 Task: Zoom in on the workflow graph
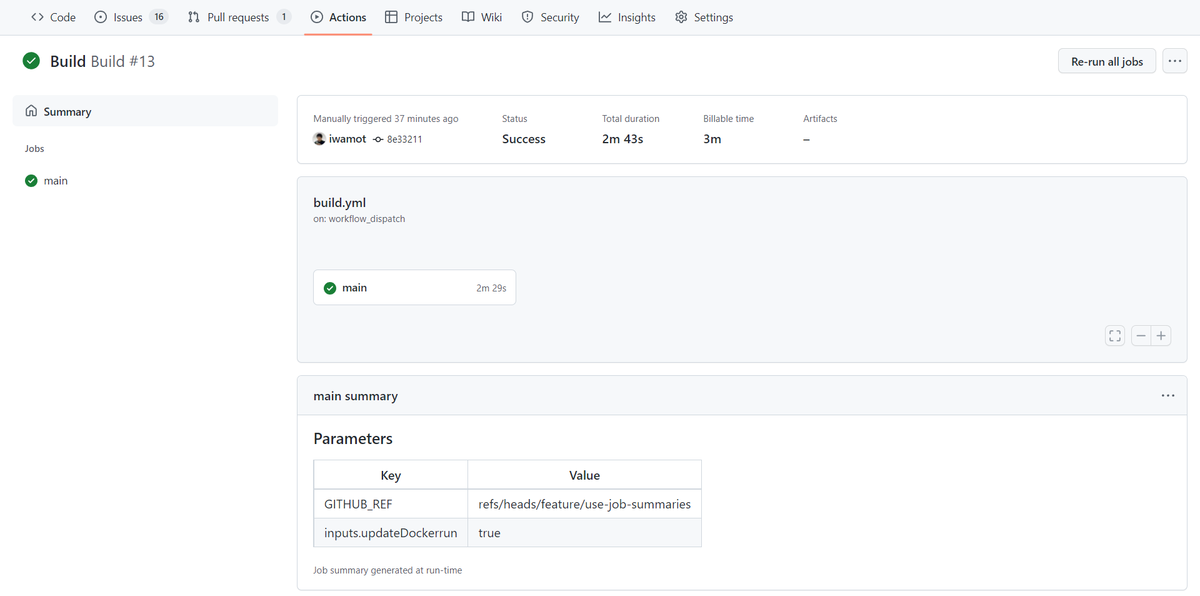point(1160,335)
